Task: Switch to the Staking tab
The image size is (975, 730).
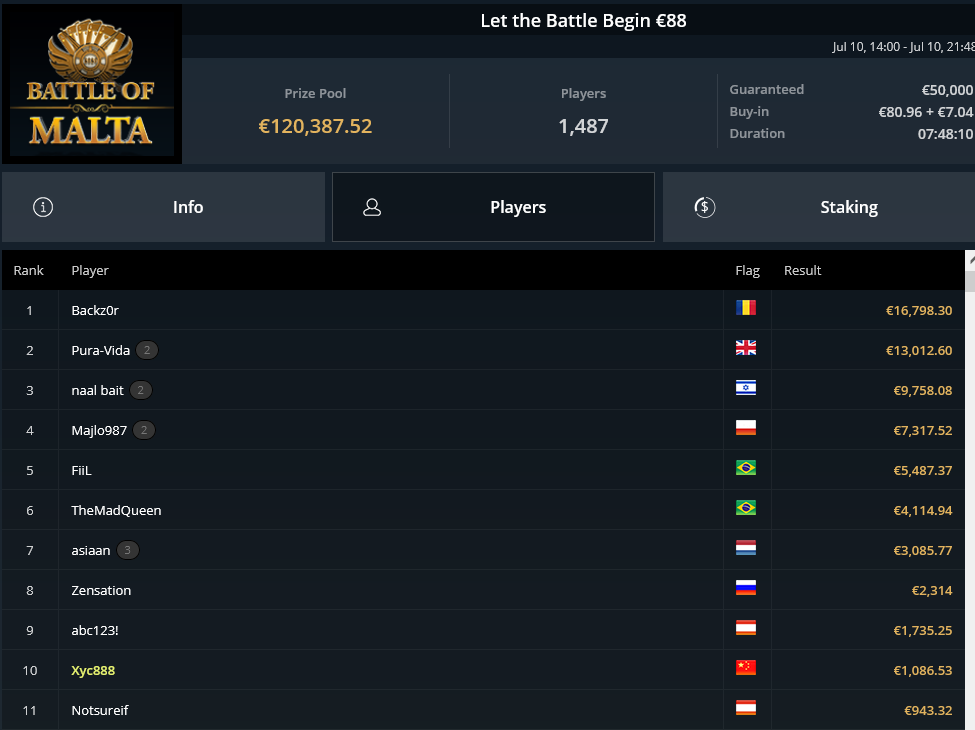Action: coord(819,207)
